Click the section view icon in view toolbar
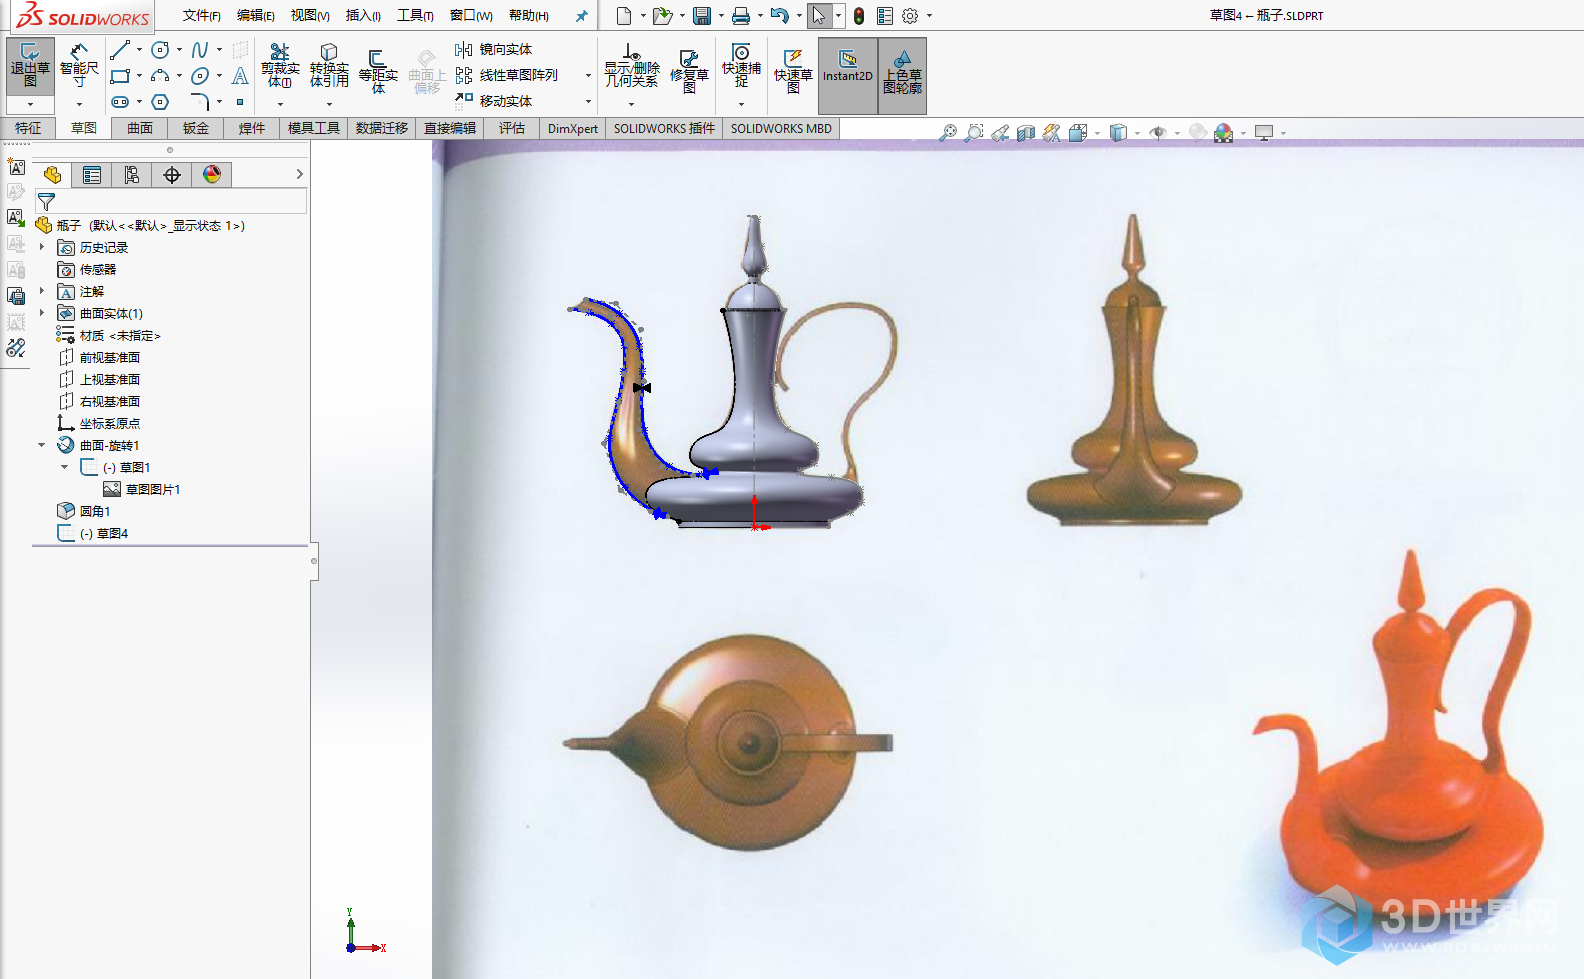Viewport: 1584px width, 979px height. tap(1026, 132)
